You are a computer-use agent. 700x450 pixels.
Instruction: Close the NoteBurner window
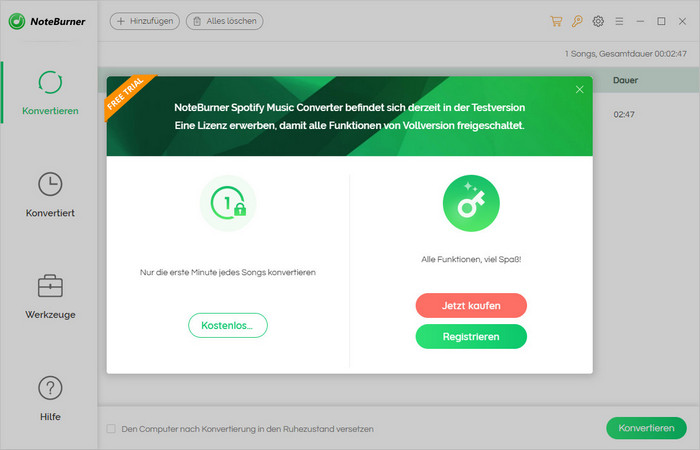click(x=682, y=21)
